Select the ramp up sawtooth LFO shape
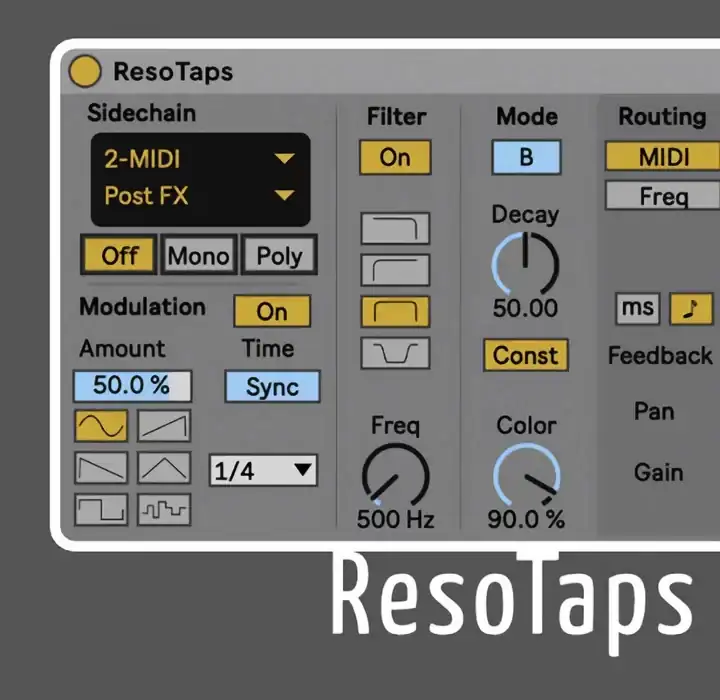Screen dimensions: 720x700 pyautogui.click(x=164, y=426)
